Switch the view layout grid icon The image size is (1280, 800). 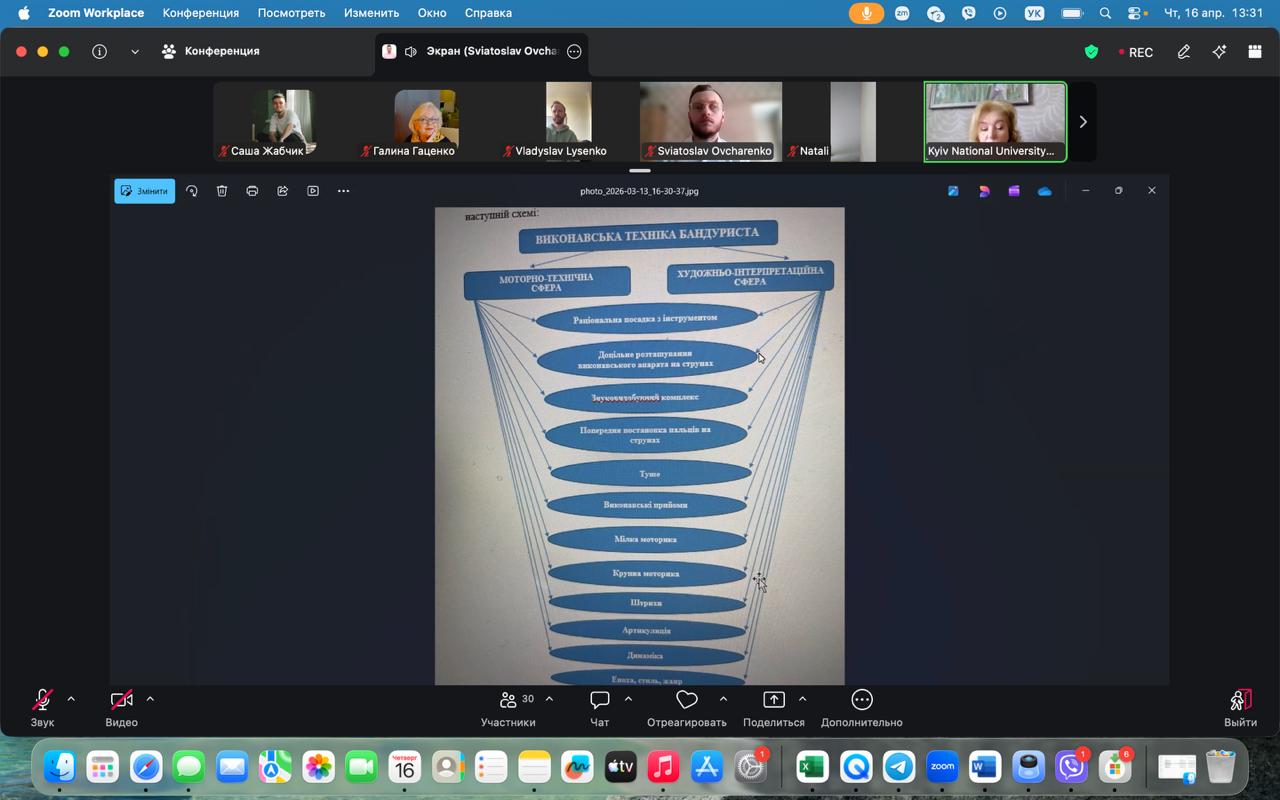click(1255, 52)
